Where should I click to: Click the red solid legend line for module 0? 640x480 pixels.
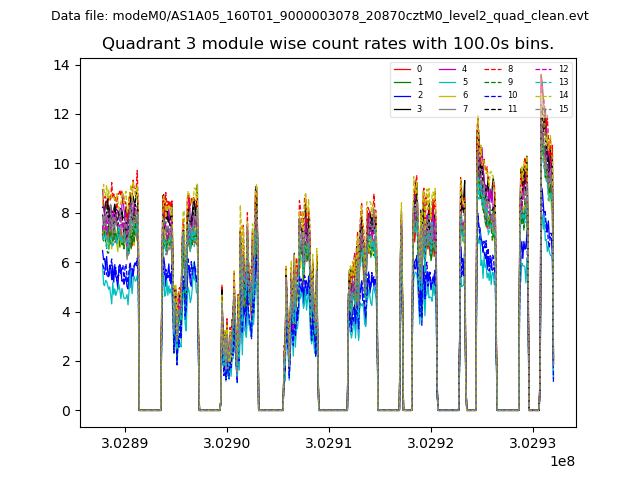click(x=402, y=69)
